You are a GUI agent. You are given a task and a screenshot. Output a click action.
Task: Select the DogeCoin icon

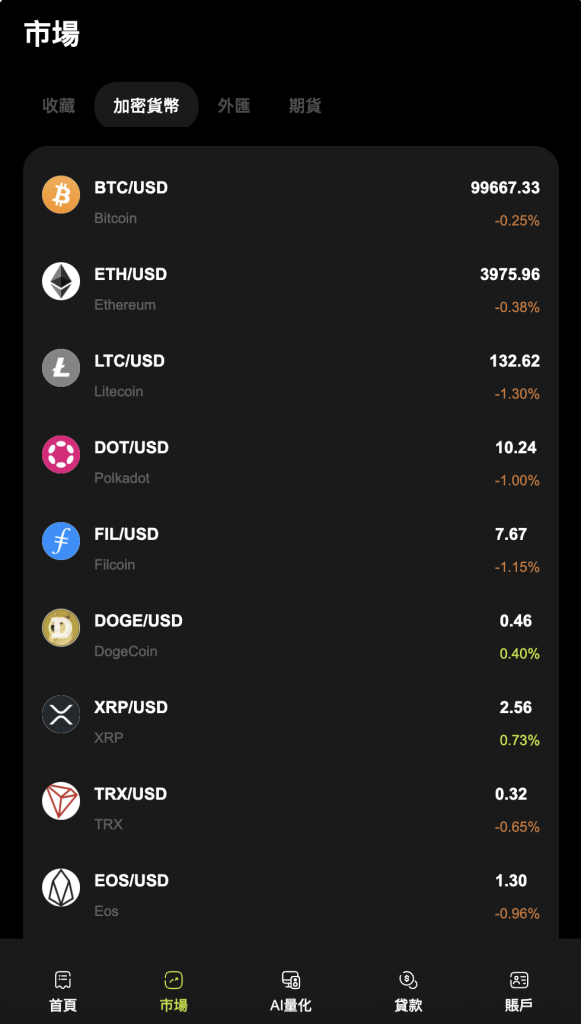(x=60, y=628)
